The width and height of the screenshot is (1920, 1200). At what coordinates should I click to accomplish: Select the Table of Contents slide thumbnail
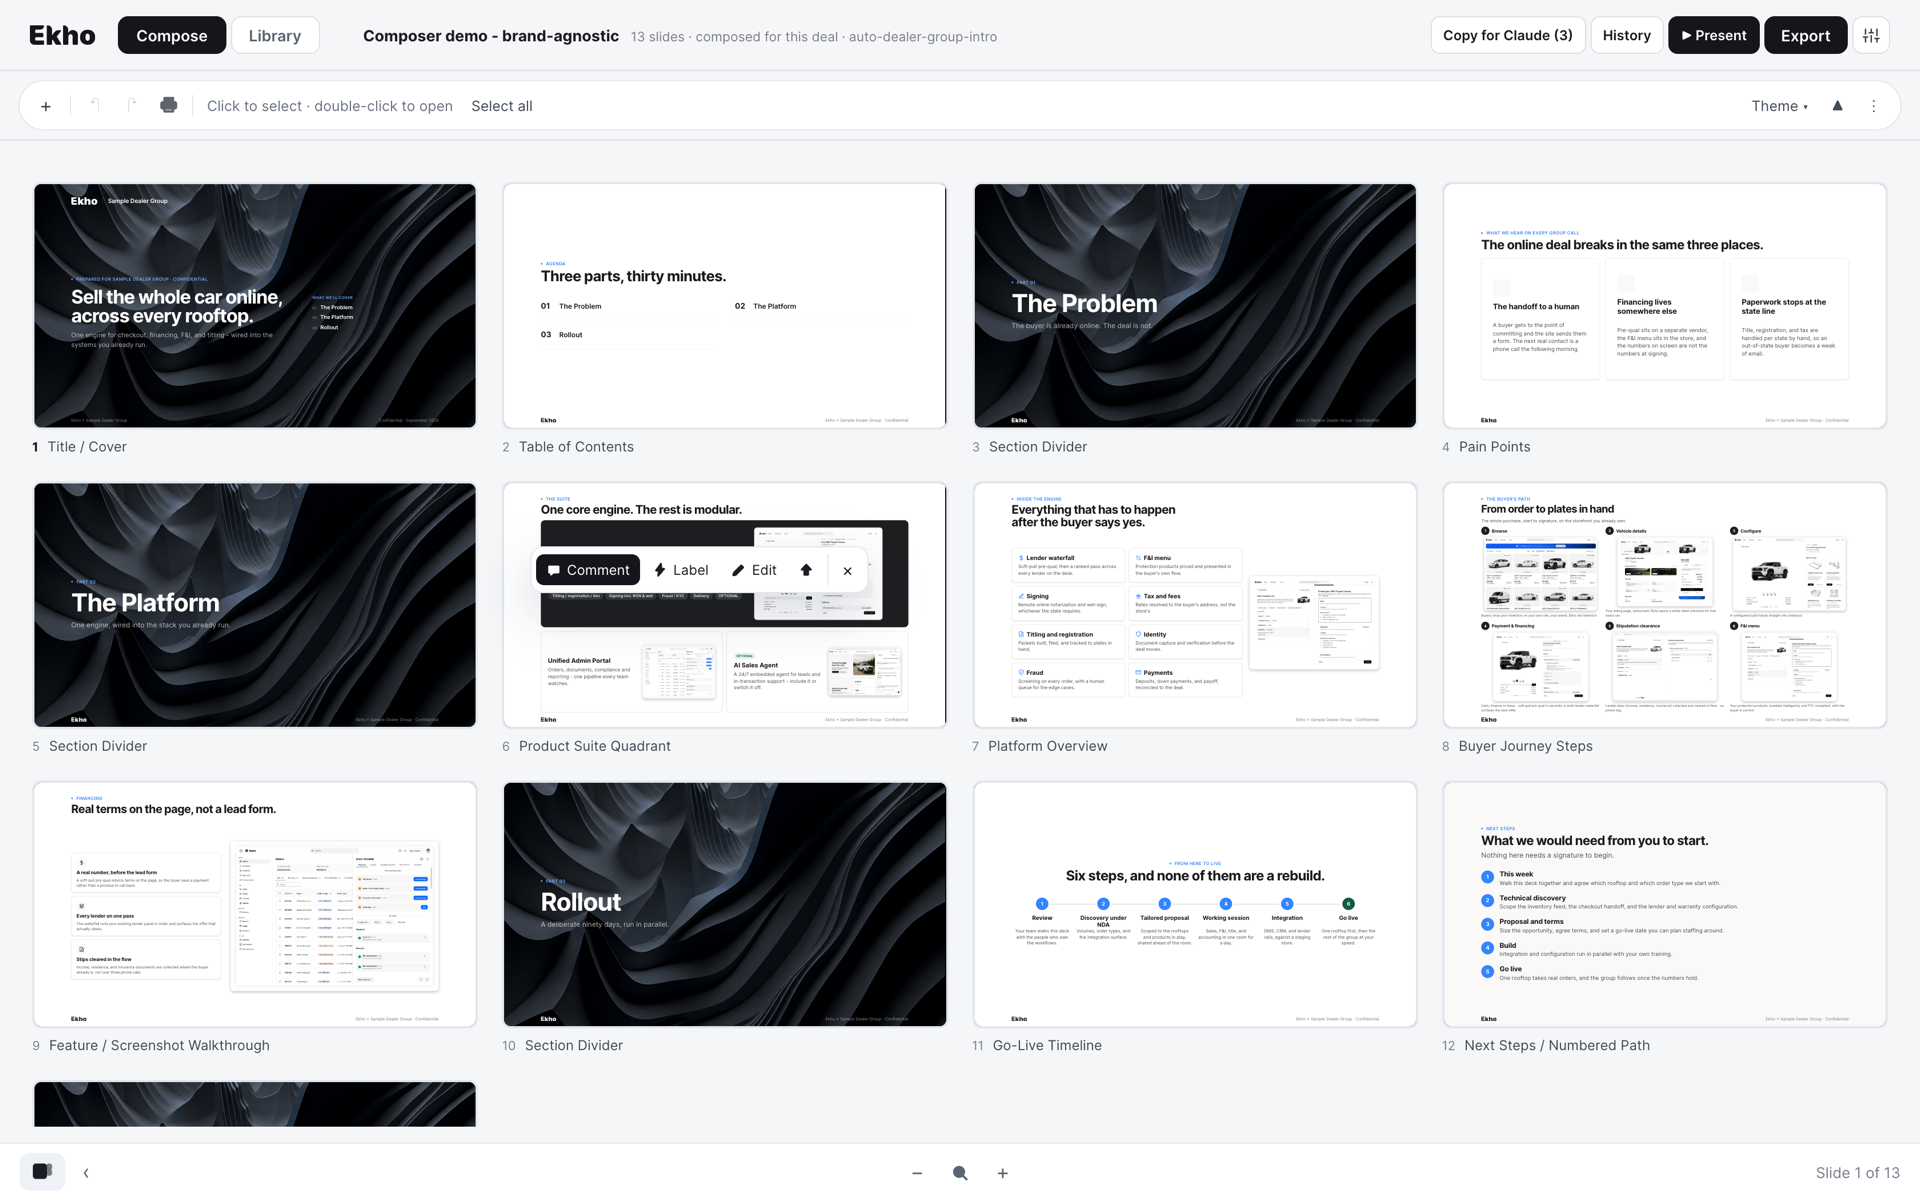[x=725, y=306]
